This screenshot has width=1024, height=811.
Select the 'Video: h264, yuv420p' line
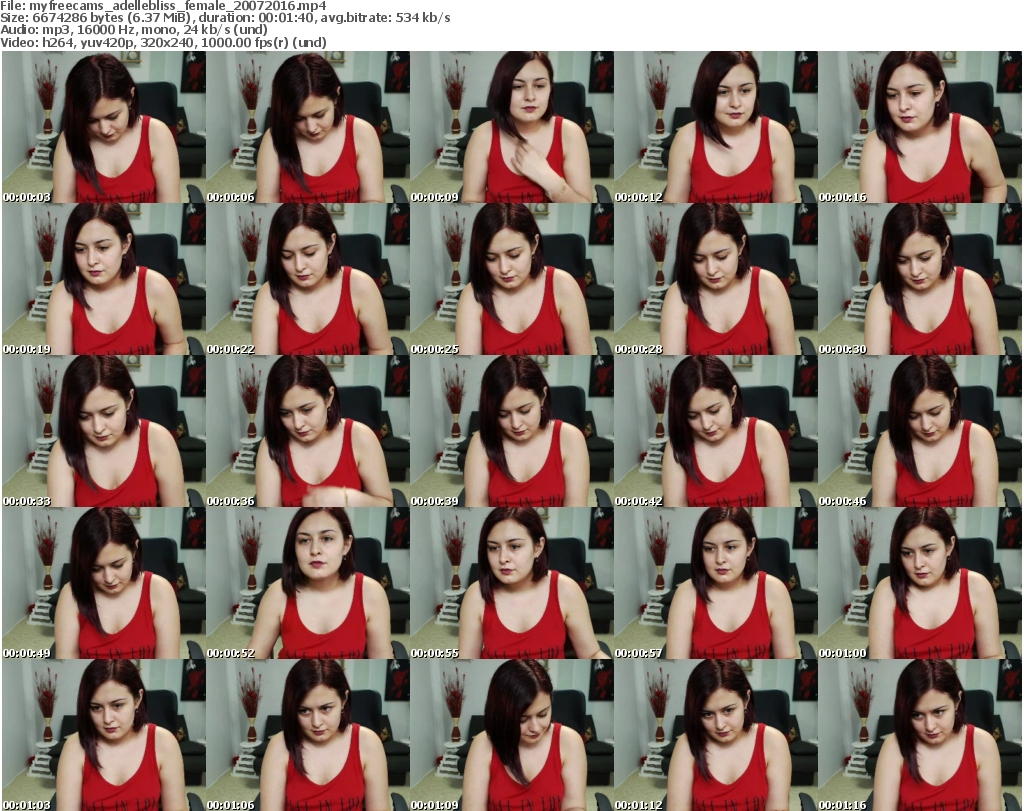[163, 42]
